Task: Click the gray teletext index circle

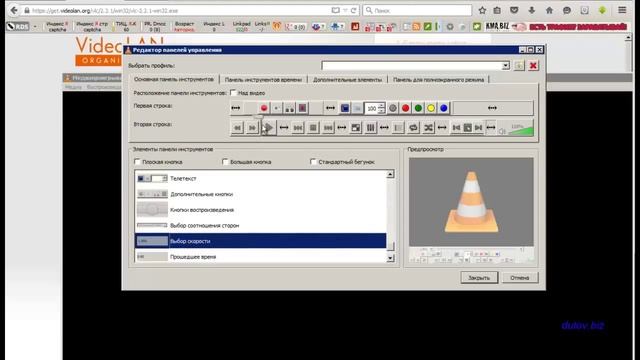Action: [x=393, y=108]
